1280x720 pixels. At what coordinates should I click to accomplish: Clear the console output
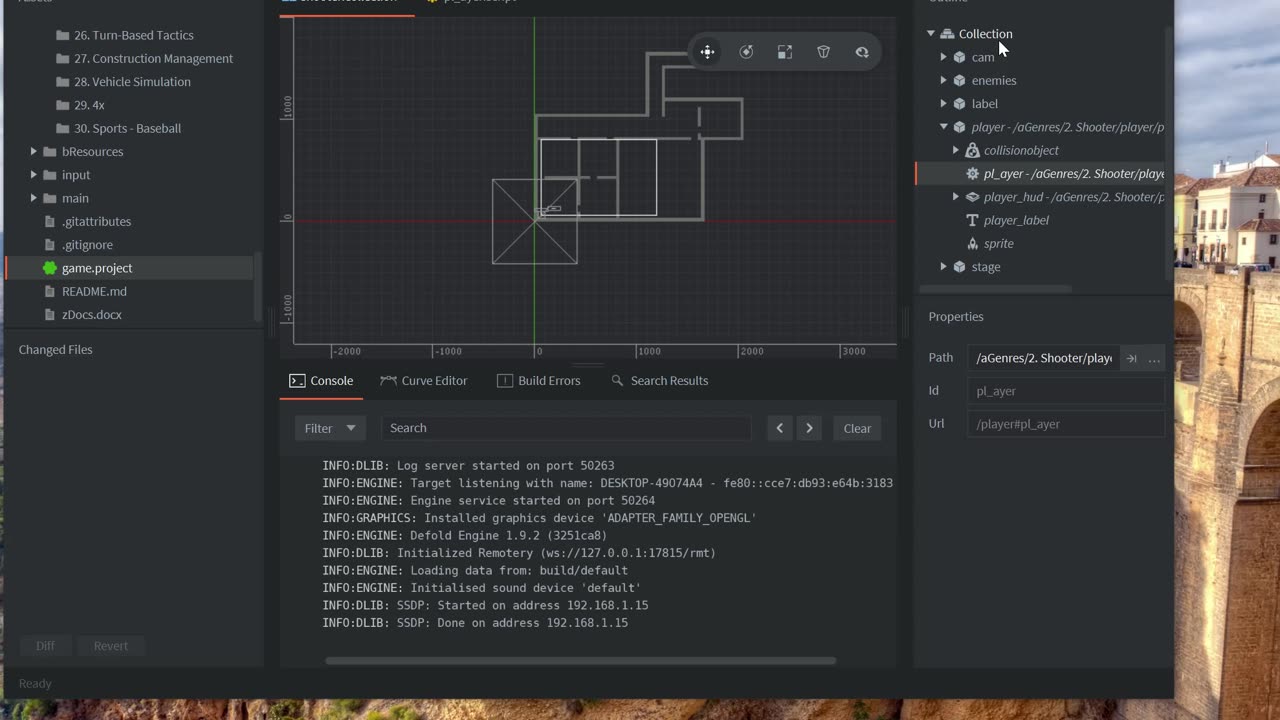(857, 428)
